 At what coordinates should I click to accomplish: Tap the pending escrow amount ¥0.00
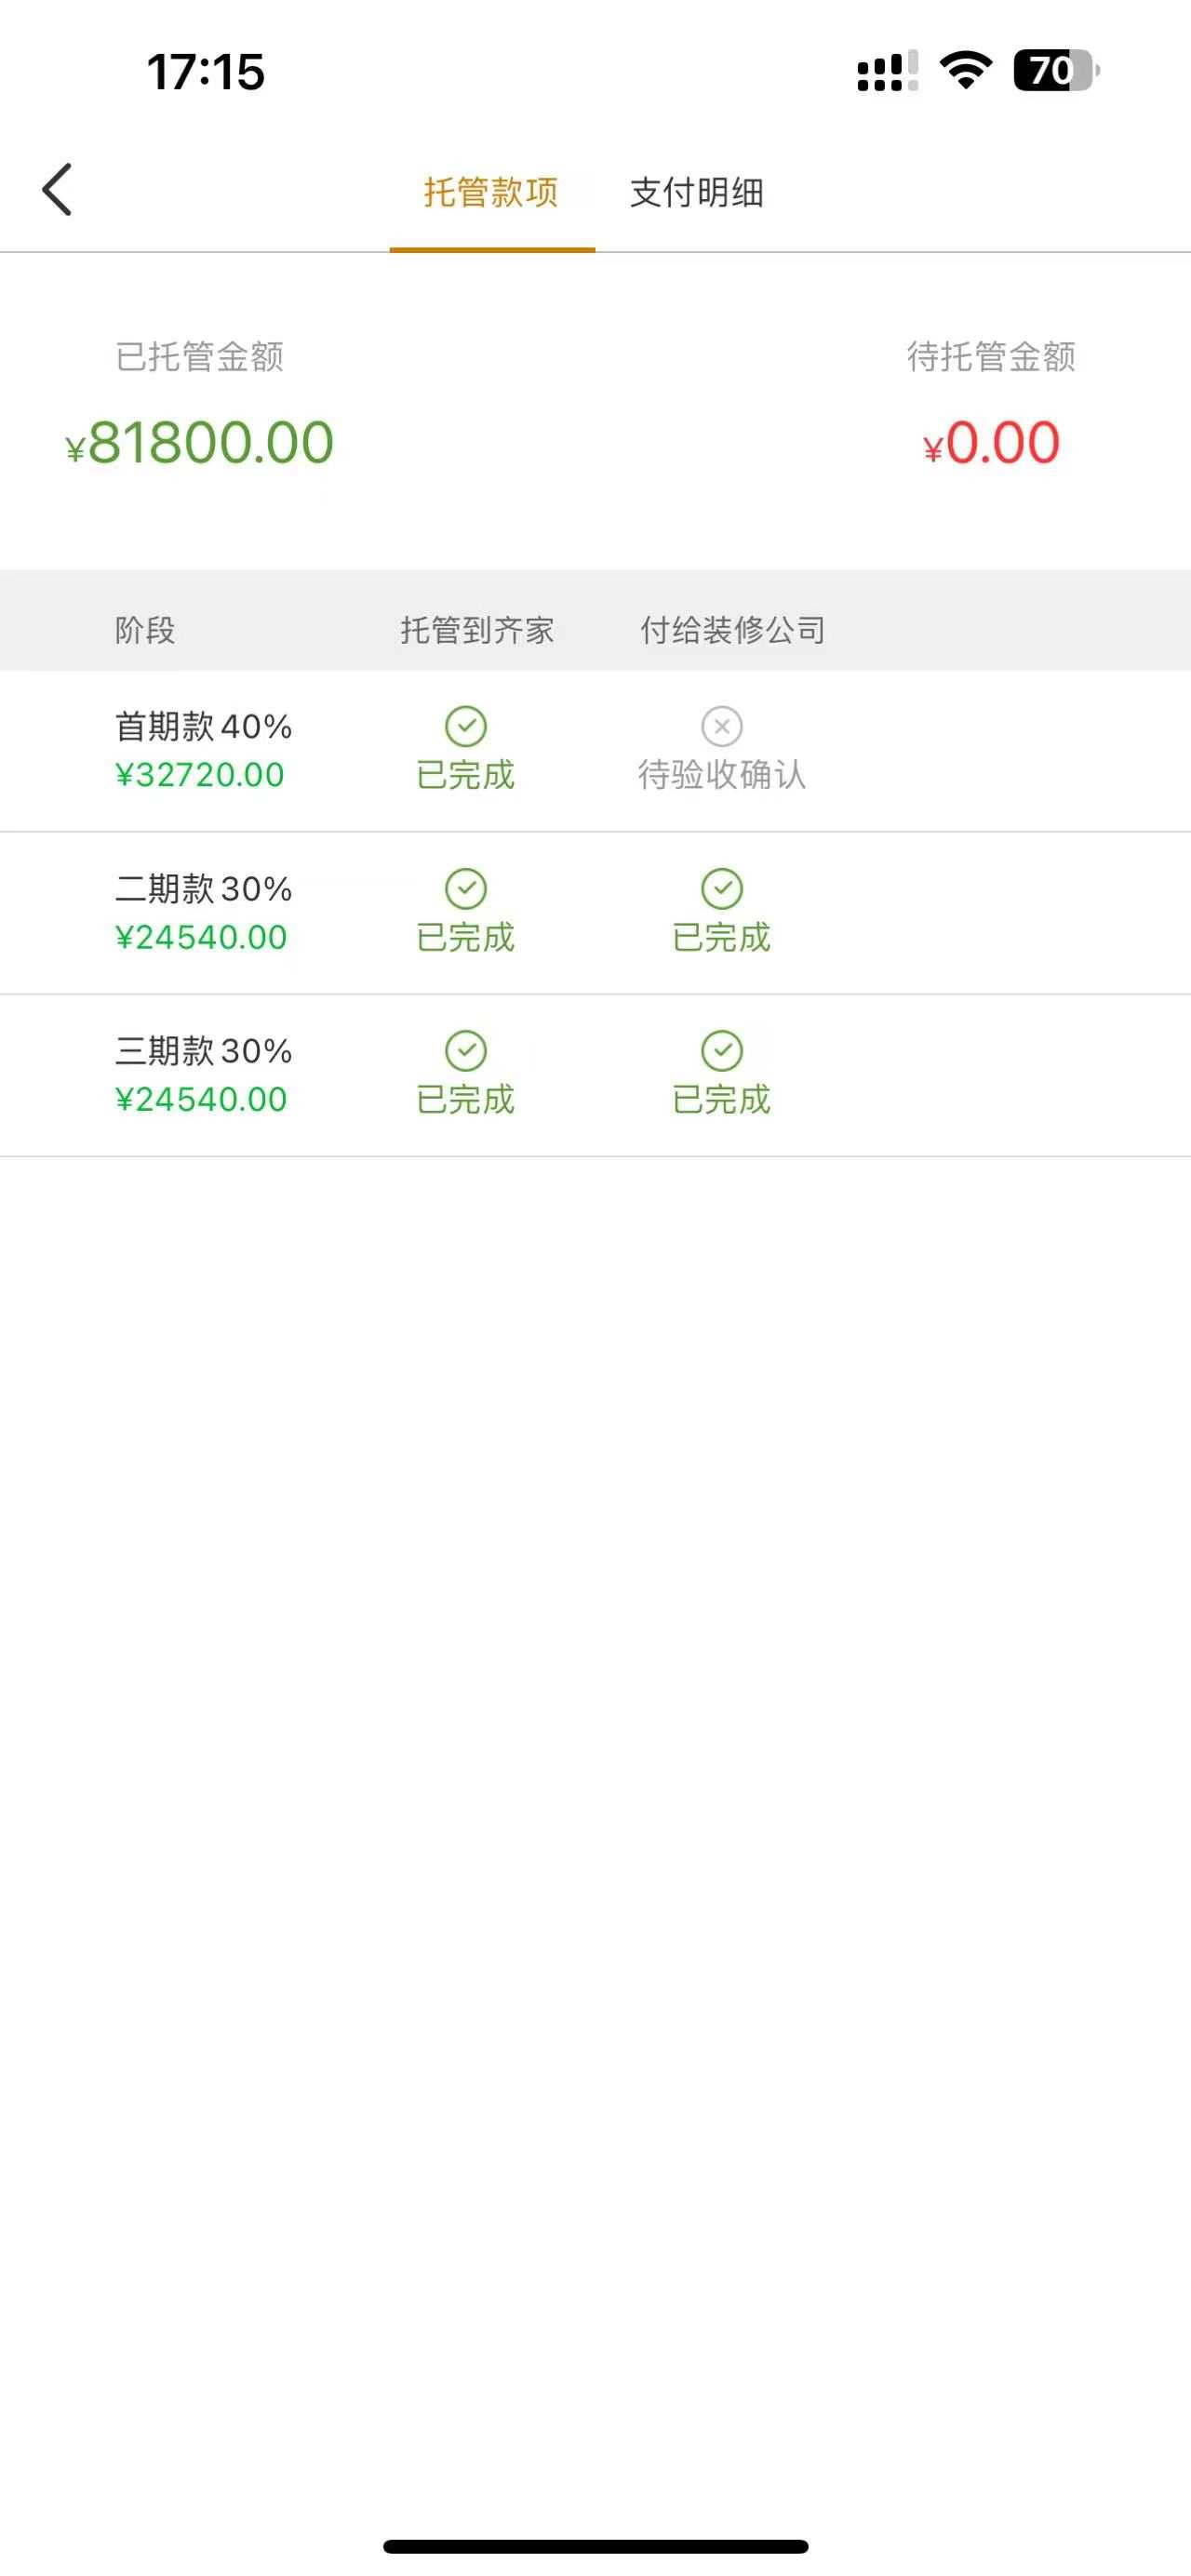(x=991, y=443)
